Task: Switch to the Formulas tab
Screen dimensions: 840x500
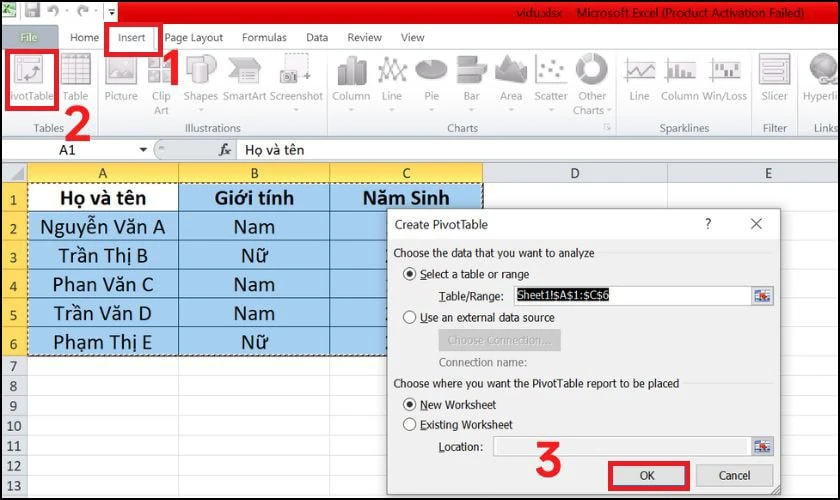Action: [264, 38]
